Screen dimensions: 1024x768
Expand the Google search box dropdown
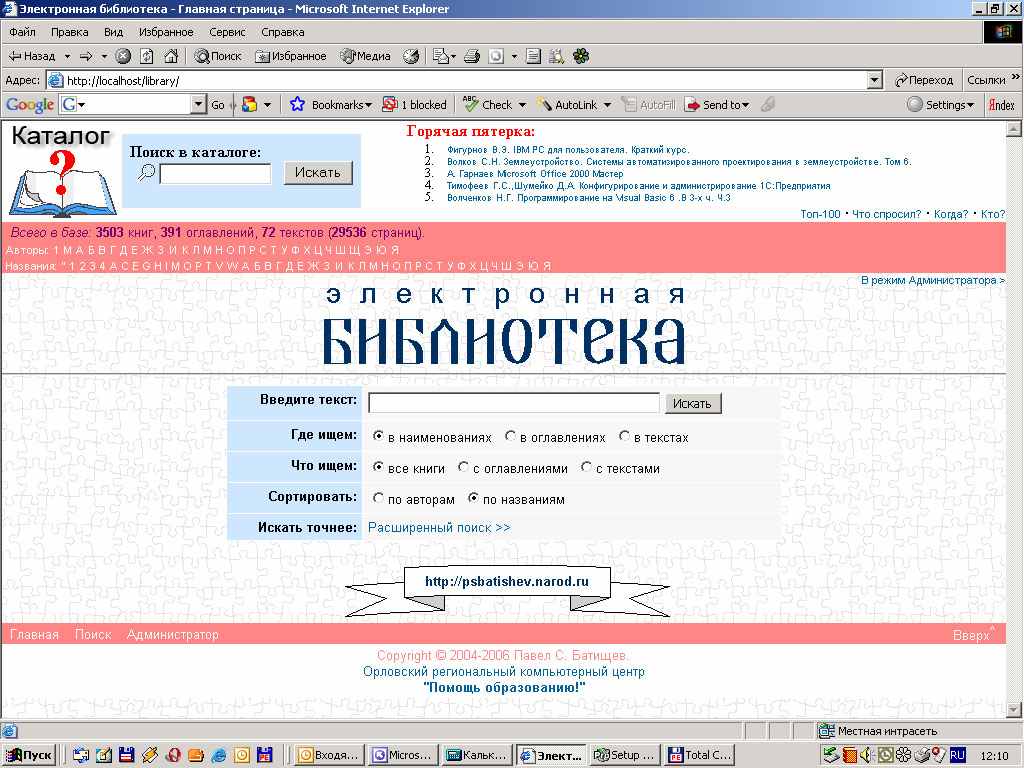pos(199,104)
